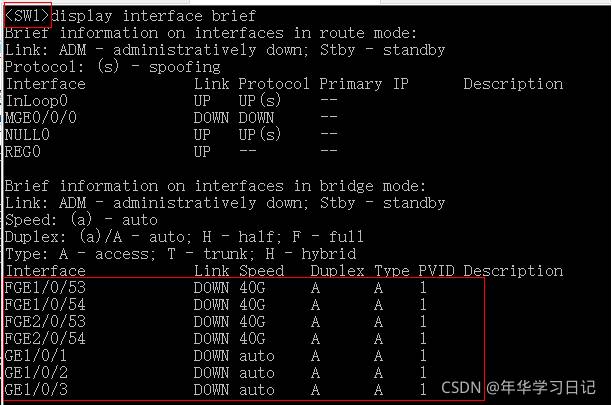Click the <SW1> command prompt
The image size is (612, 405).
pyautogui.click(x=26, y=16)
